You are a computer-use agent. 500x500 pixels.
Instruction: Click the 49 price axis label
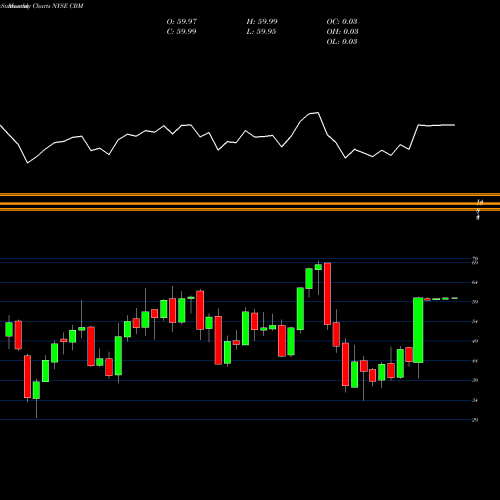click(475, 341)
